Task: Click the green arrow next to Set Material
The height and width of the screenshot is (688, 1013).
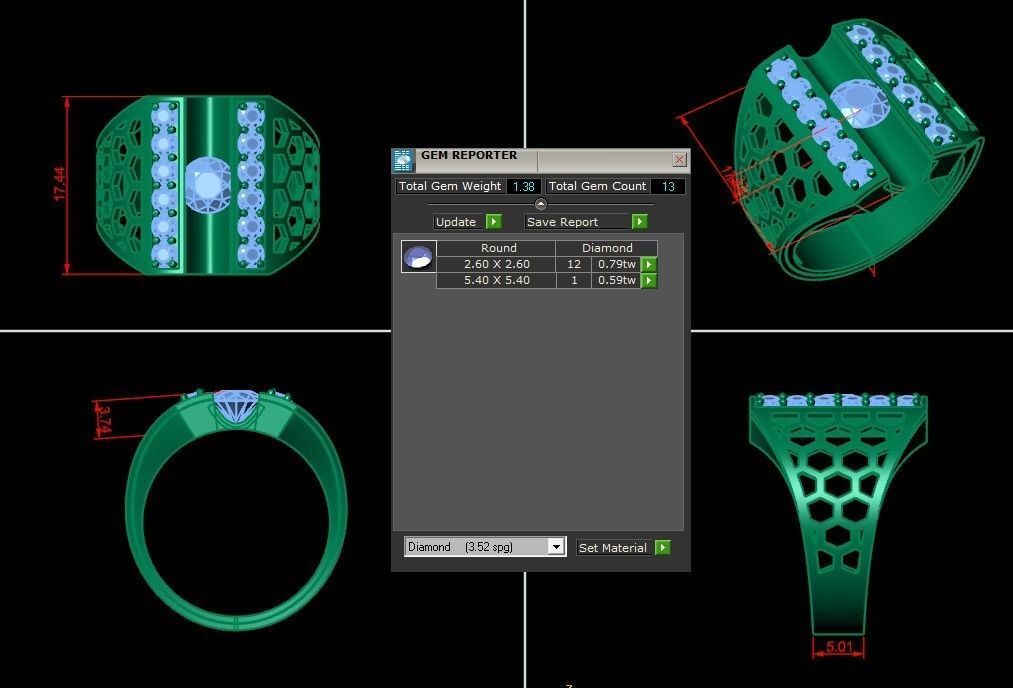Action: [663, 548]
